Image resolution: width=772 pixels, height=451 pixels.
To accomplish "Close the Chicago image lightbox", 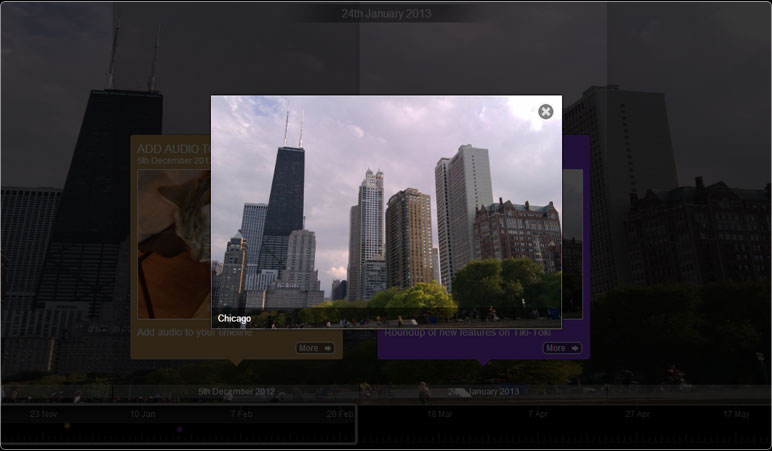I will (545, 112).
